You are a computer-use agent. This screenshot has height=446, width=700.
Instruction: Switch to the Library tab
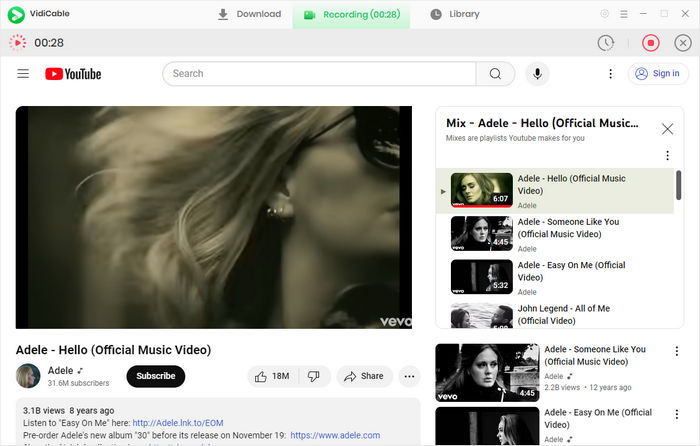click(x=455, y=14)
